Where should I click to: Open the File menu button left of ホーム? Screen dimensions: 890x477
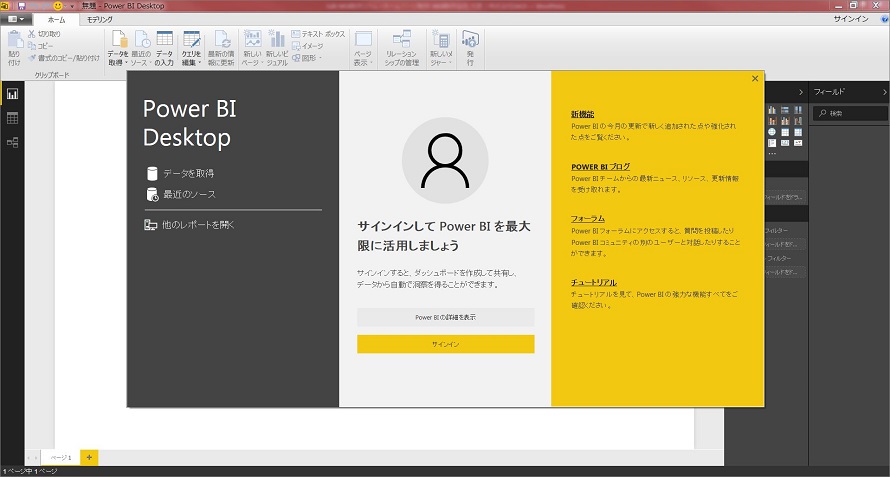16,19
